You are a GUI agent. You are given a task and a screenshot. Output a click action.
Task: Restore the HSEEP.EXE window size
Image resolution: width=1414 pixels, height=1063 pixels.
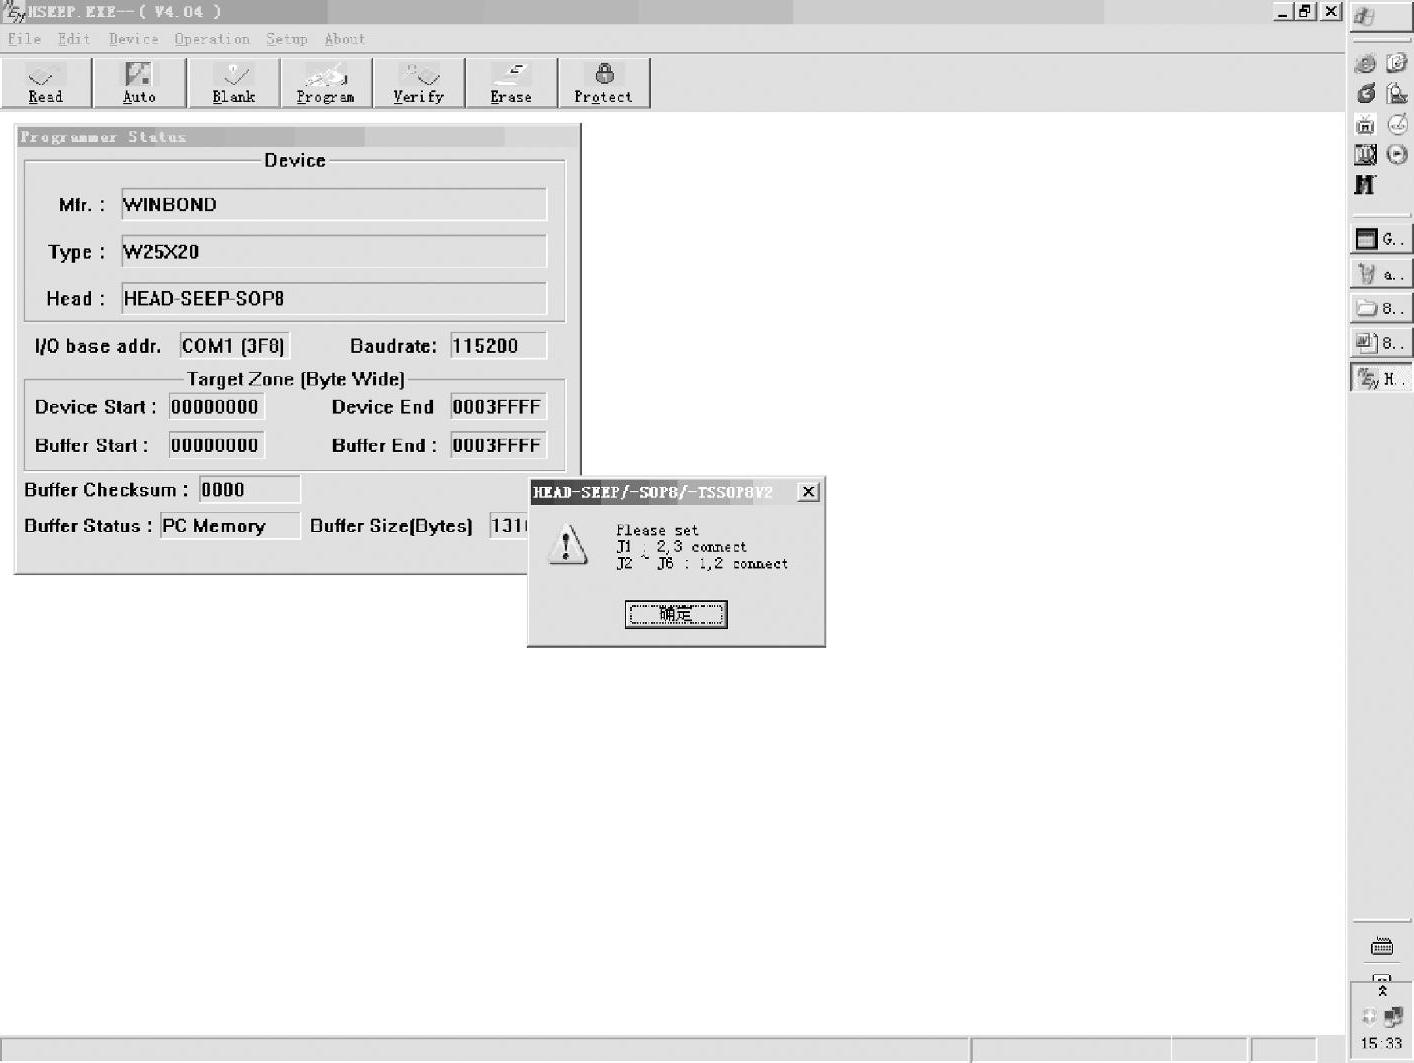click(1305, 11)
